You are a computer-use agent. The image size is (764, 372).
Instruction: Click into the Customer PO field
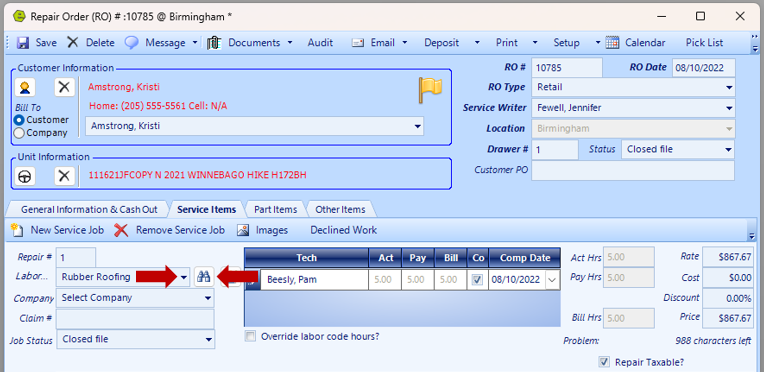[632, 171]
